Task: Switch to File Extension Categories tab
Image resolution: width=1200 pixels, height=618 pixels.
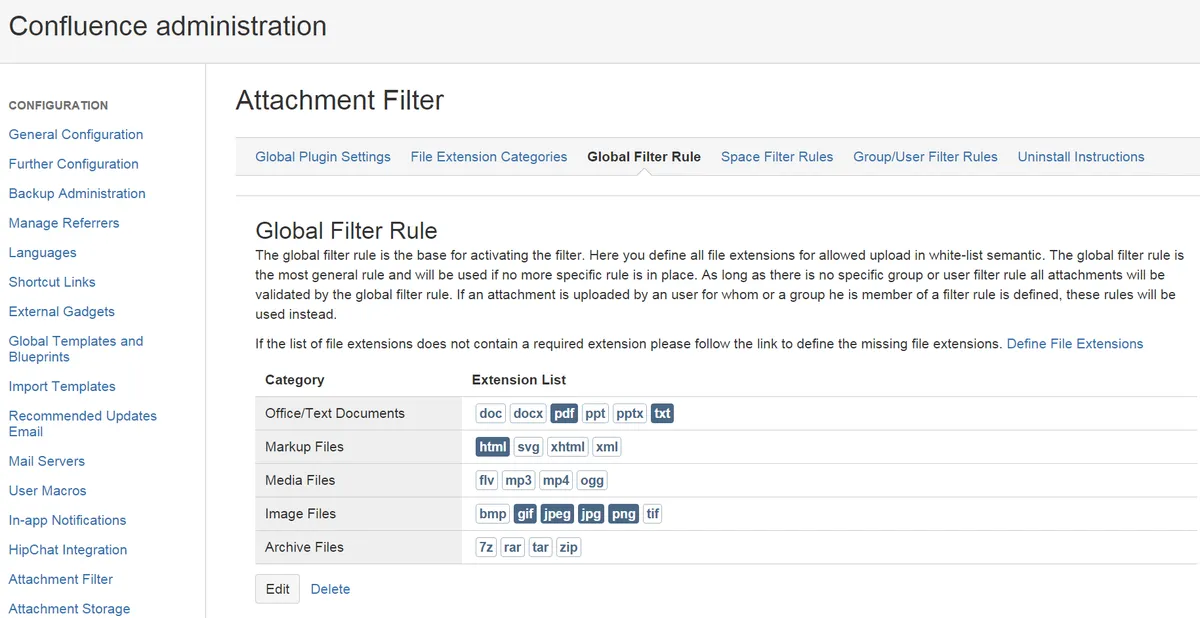Action: 489,157
